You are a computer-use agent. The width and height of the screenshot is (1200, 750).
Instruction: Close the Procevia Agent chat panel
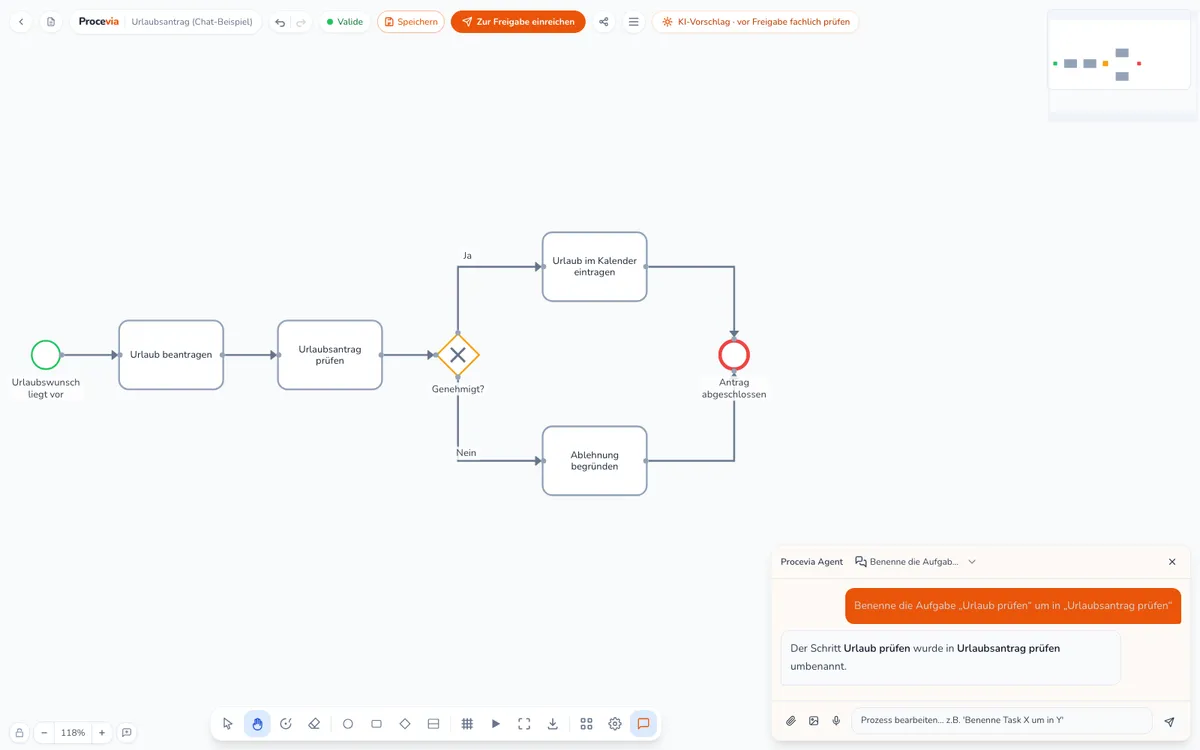pos(1172,562)
